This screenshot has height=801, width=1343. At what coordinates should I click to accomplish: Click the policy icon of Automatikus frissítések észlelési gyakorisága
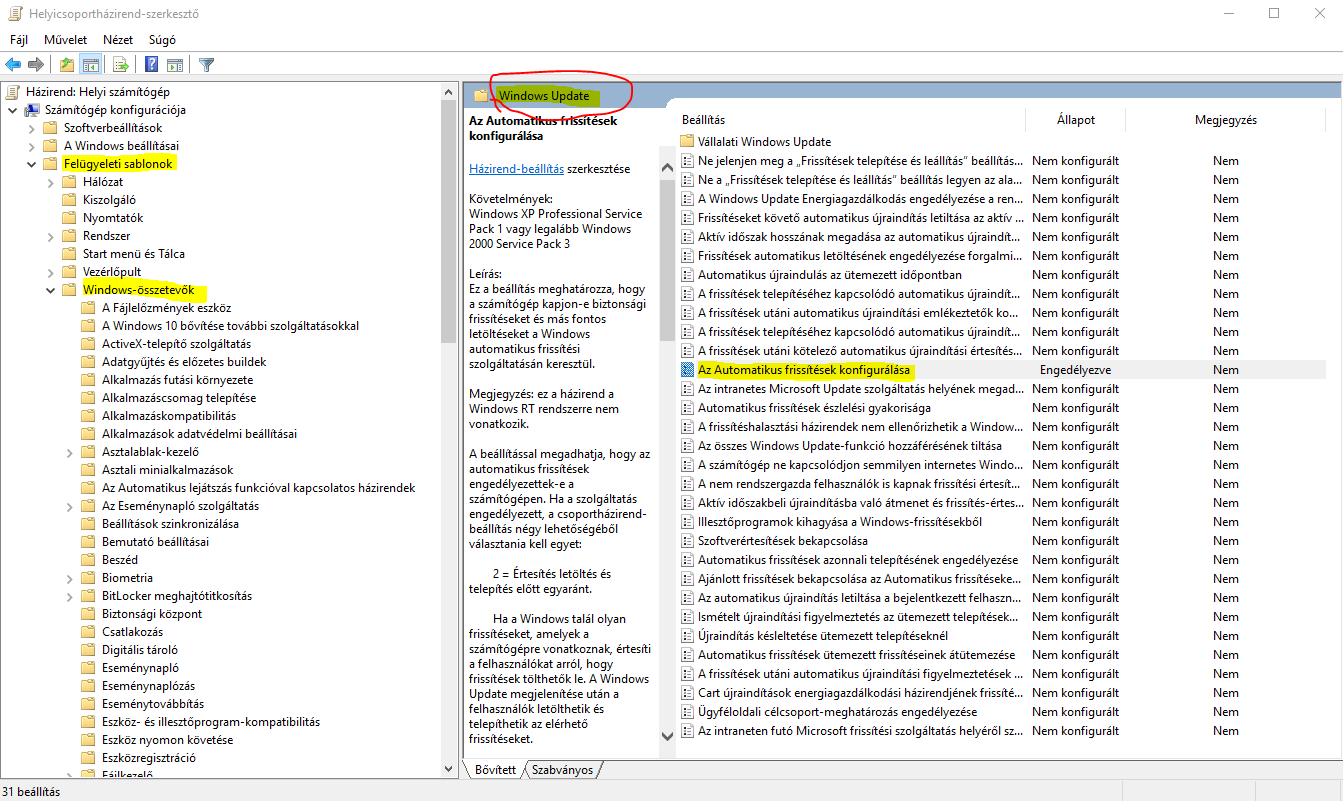coord(687,408)
